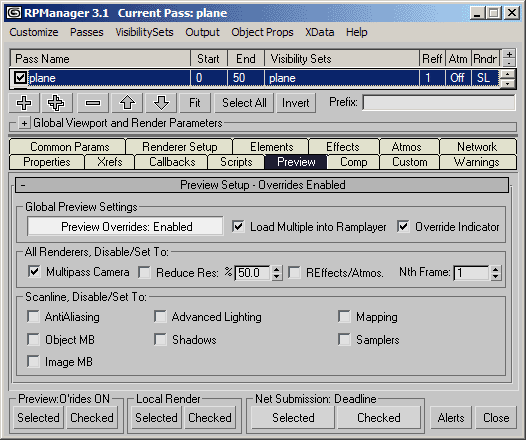This screenshot has width=526, height=440.
Task: Click the Select All button
Action: pyautogui.click(x=244, y=103)
